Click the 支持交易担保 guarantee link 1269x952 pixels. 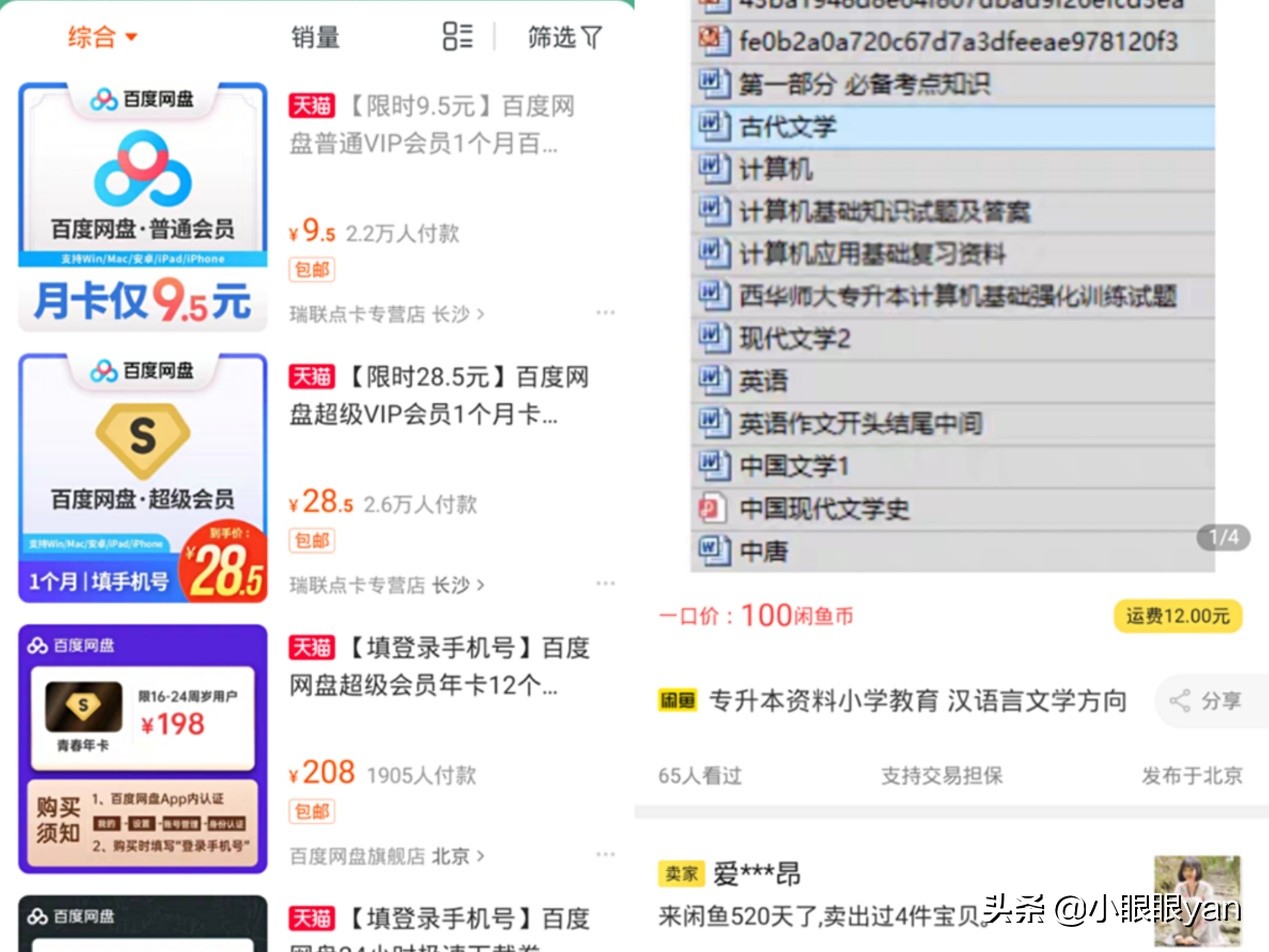point(940,776)
